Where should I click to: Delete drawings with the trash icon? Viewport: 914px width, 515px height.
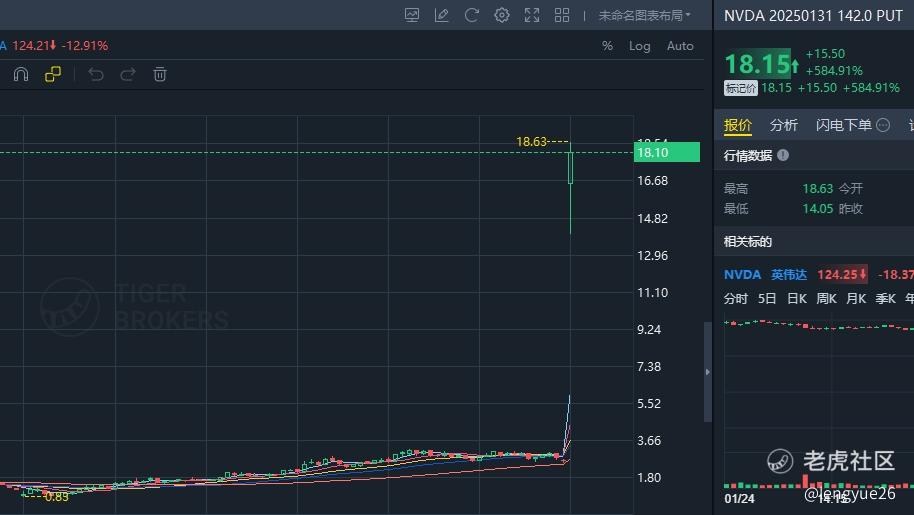point(160,75)
